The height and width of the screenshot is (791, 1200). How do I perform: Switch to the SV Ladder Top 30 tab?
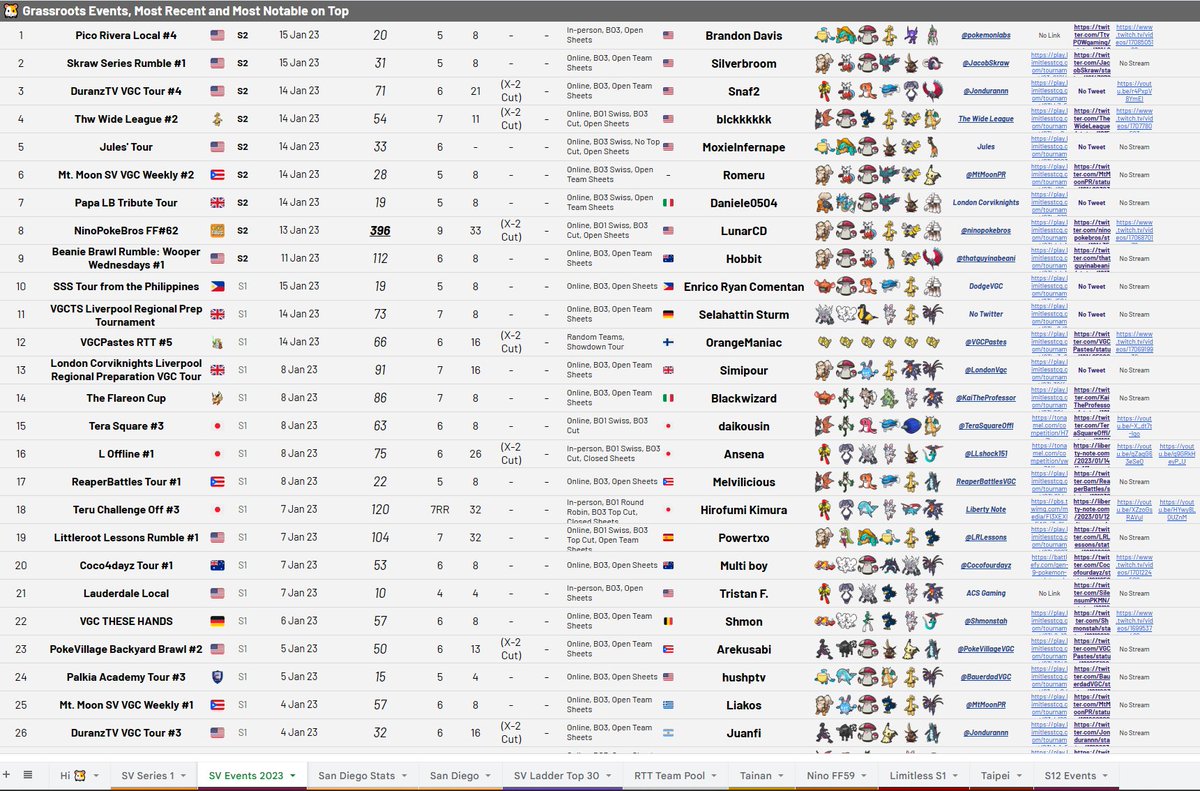(x=557, y=776)
